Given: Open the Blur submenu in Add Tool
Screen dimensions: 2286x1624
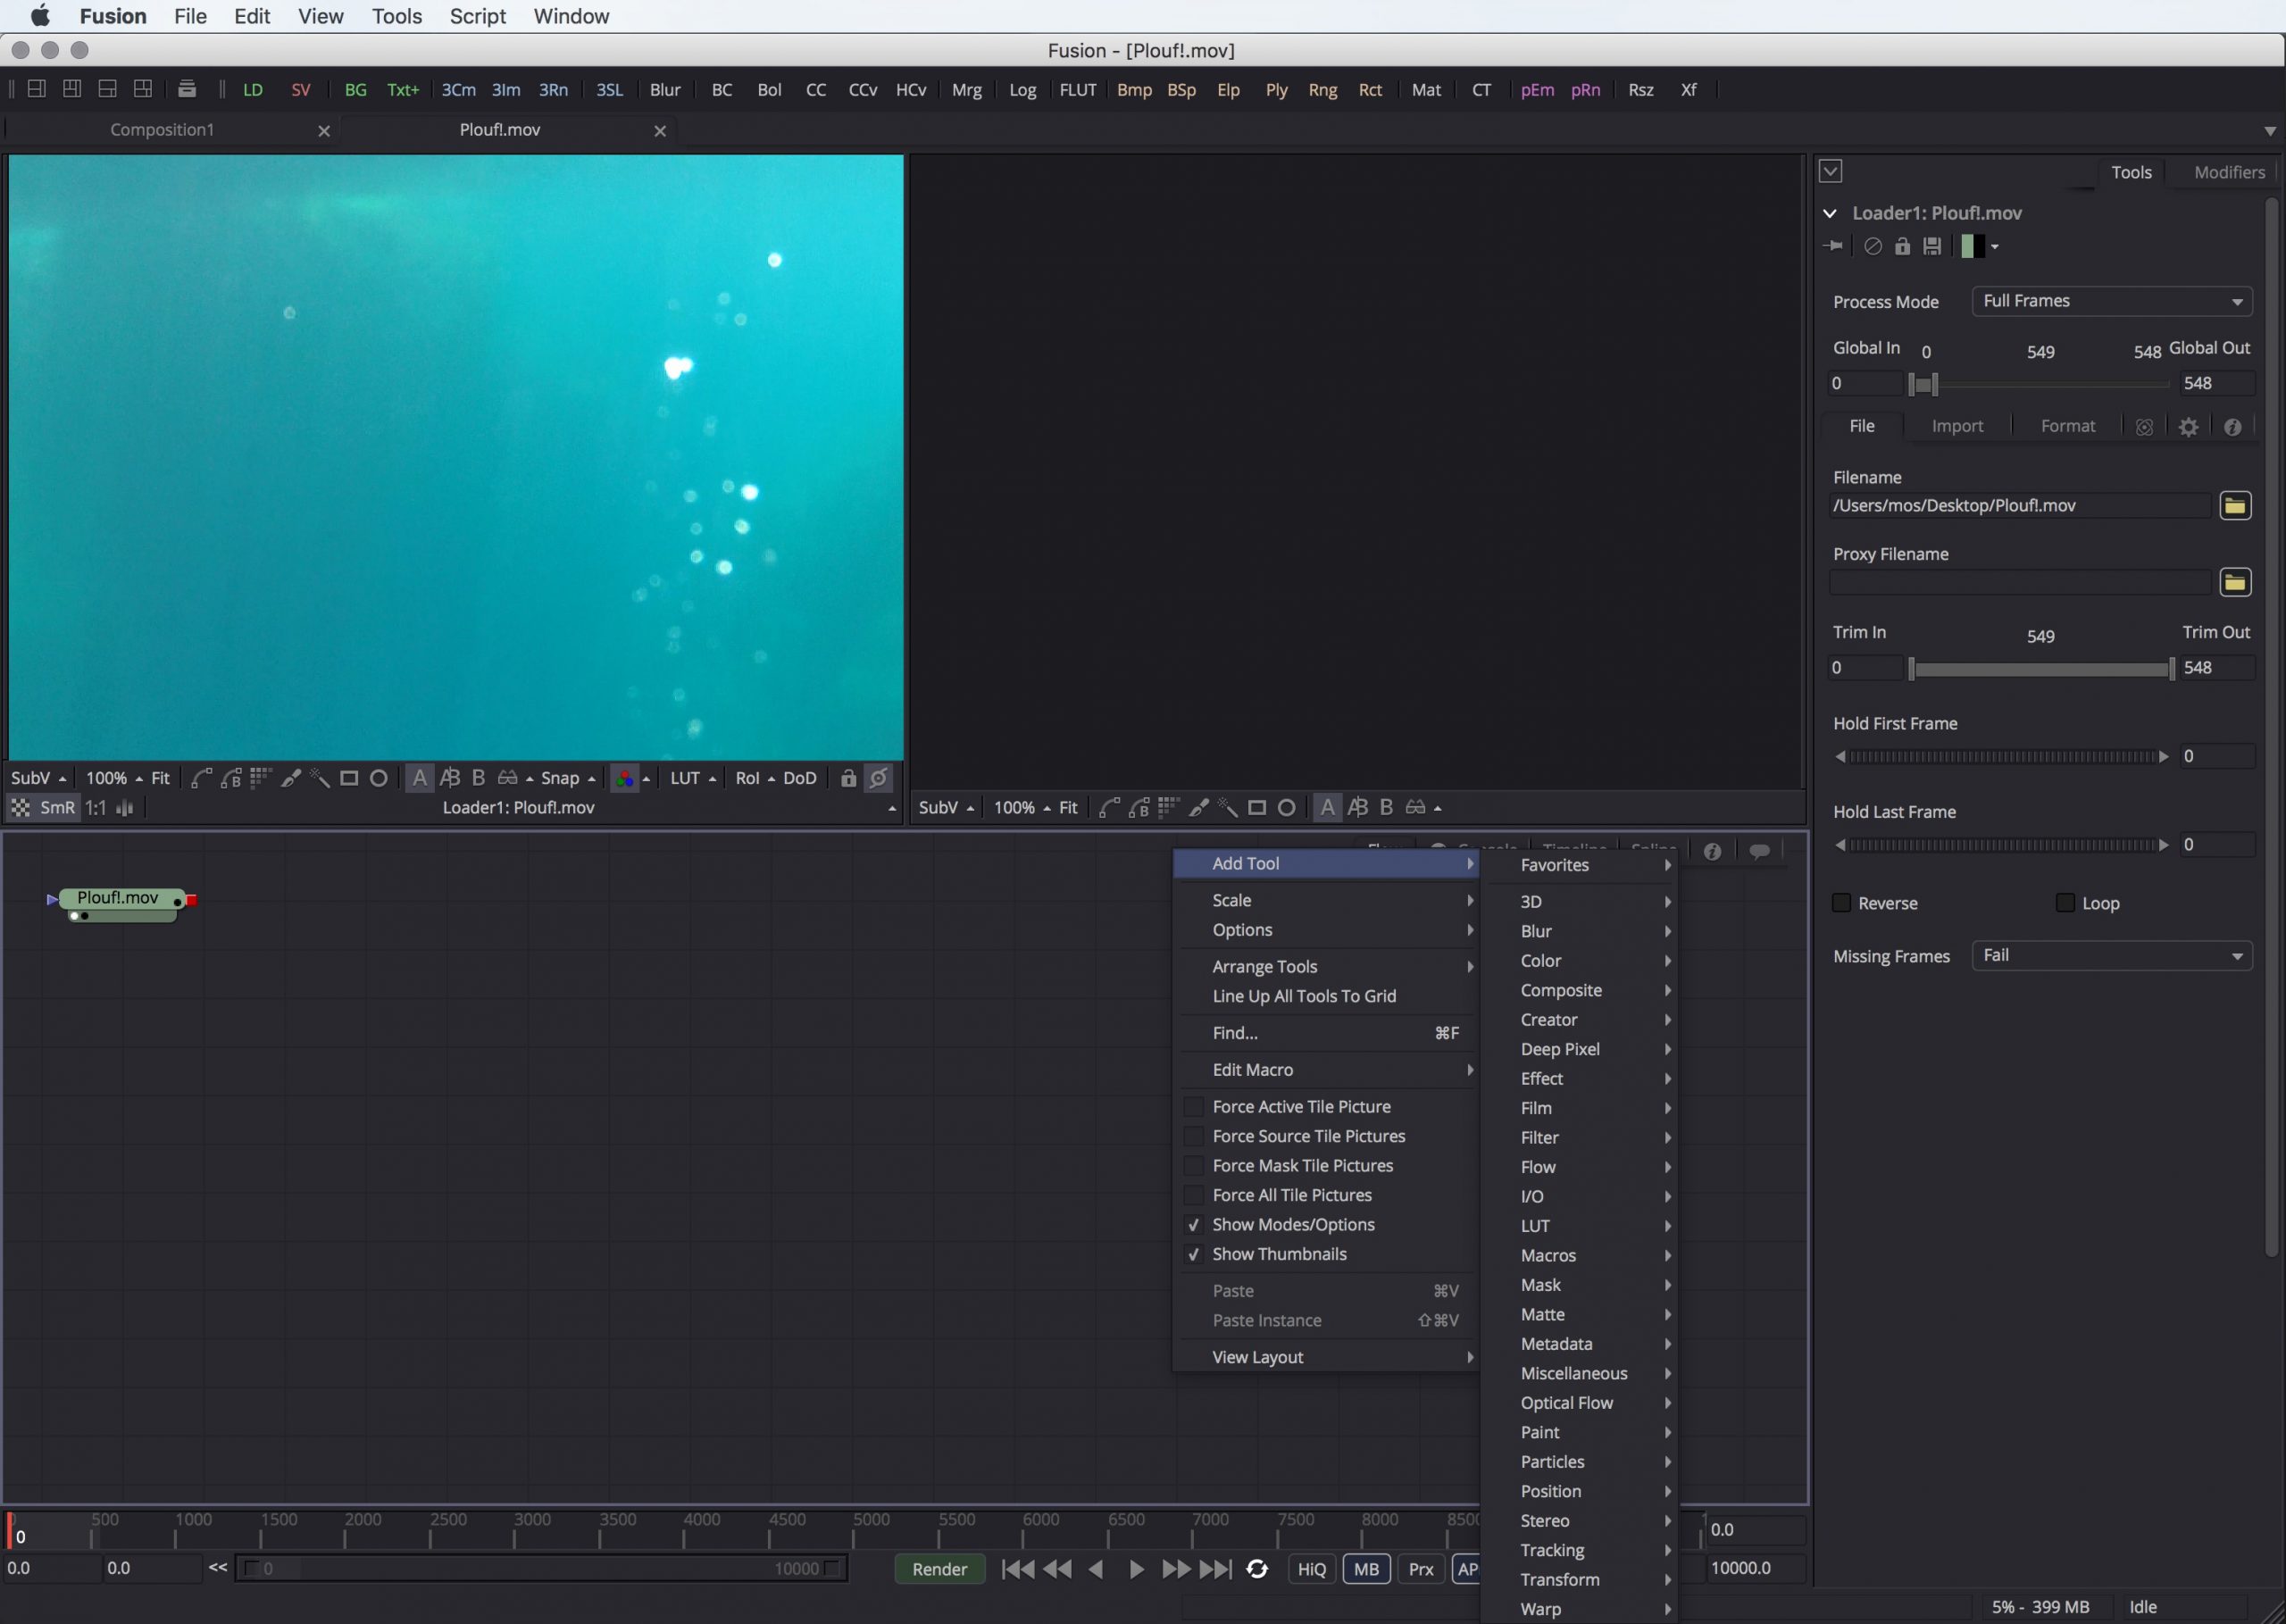Looking at the screenshot, I should tap(1580, 931).
